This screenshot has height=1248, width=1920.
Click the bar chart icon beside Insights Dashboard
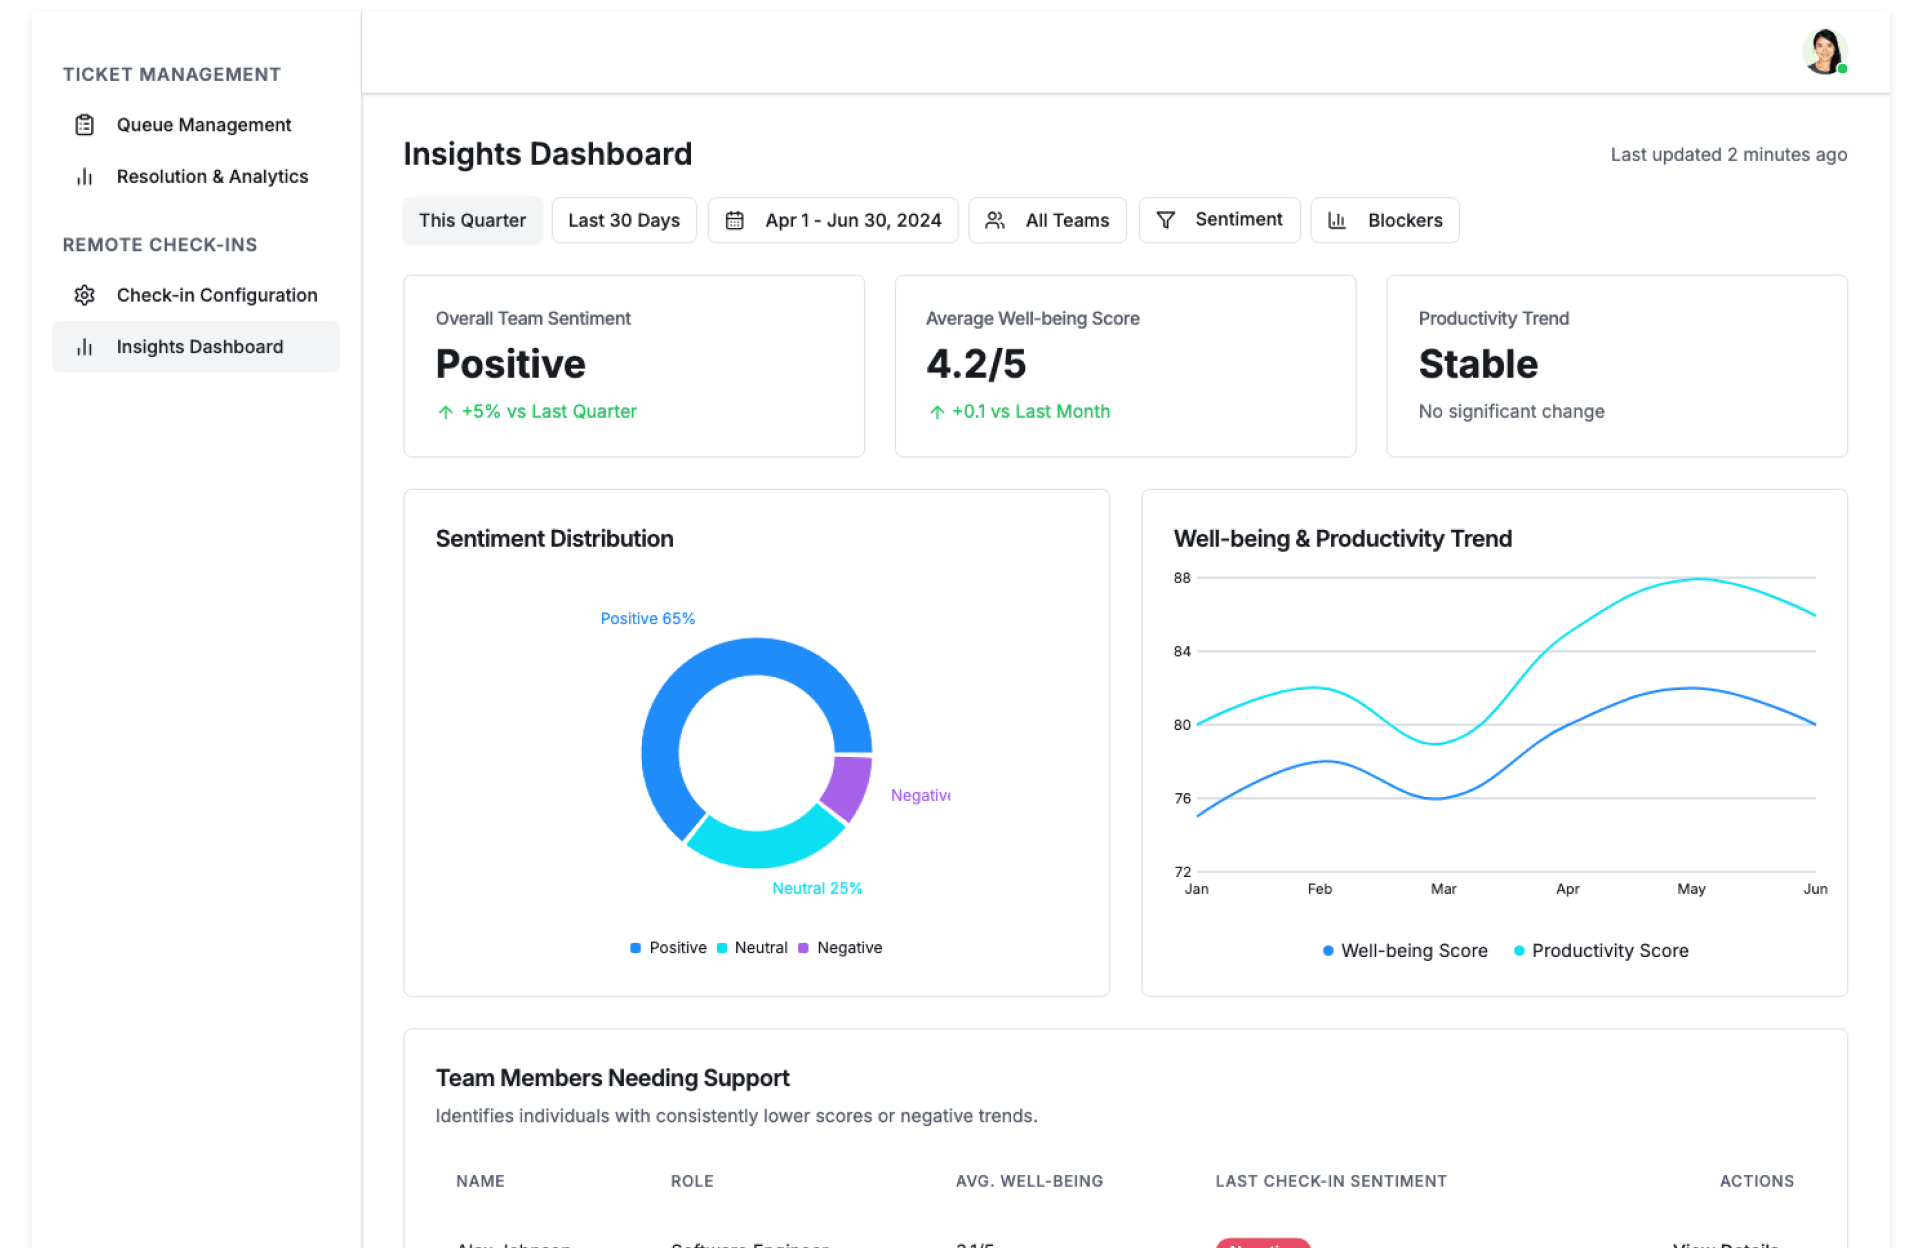pyautogui.click(x=85, y=347)
